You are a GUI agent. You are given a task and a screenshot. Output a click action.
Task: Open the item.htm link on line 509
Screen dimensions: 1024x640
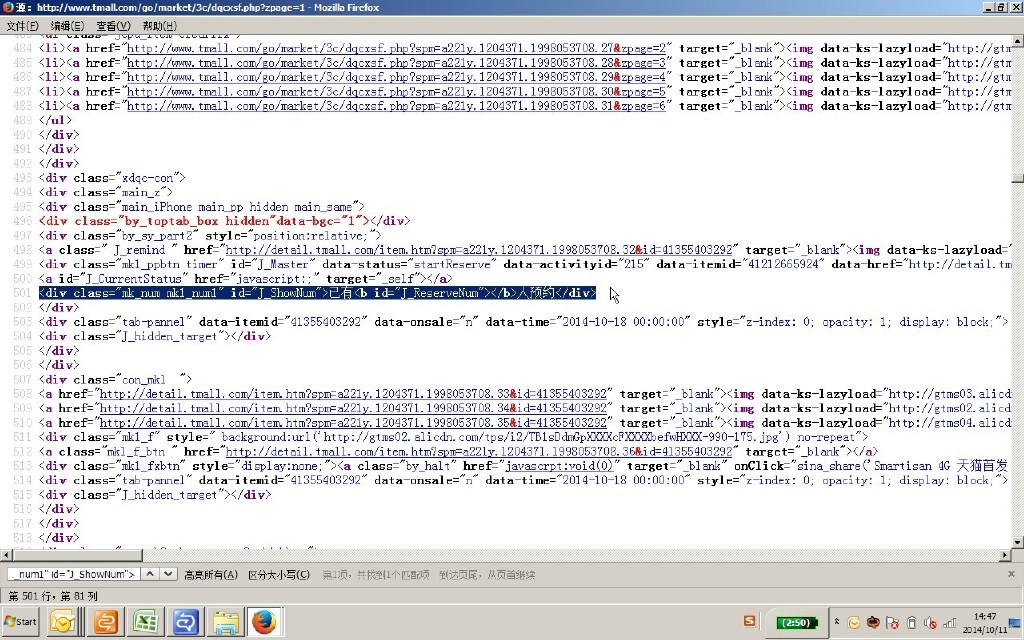tap(353, 408)
